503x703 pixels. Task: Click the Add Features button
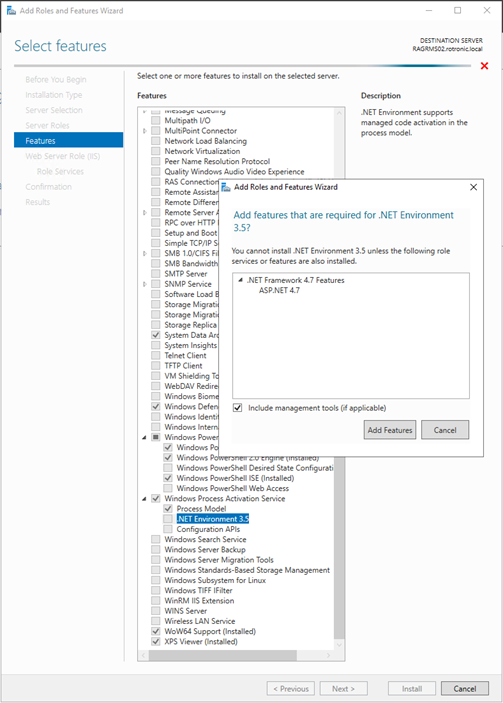click(390, 430)
